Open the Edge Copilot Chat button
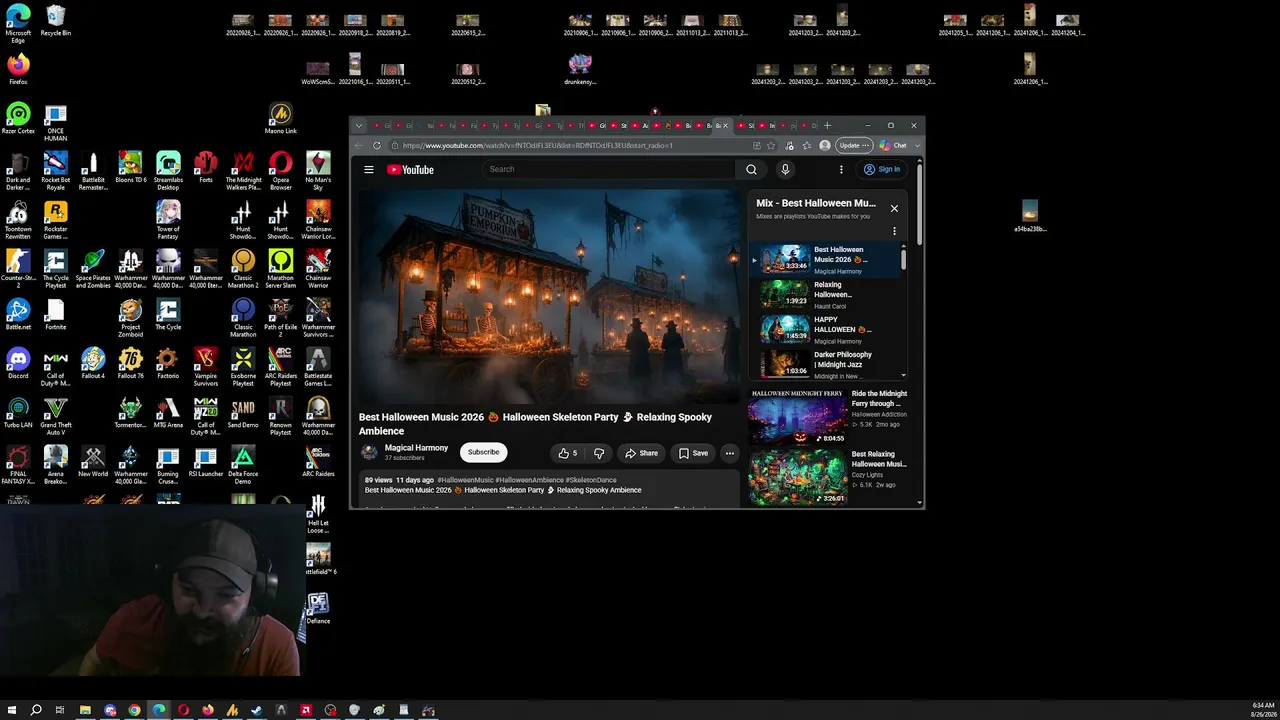The width and height of the screenshot is (1280, 720). tap(893, 146)
